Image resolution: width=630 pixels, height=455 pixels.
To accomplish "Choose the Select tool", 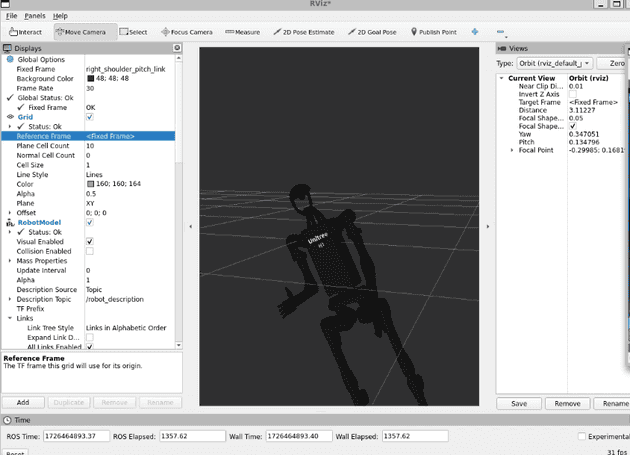I will [x=133, y=32].
